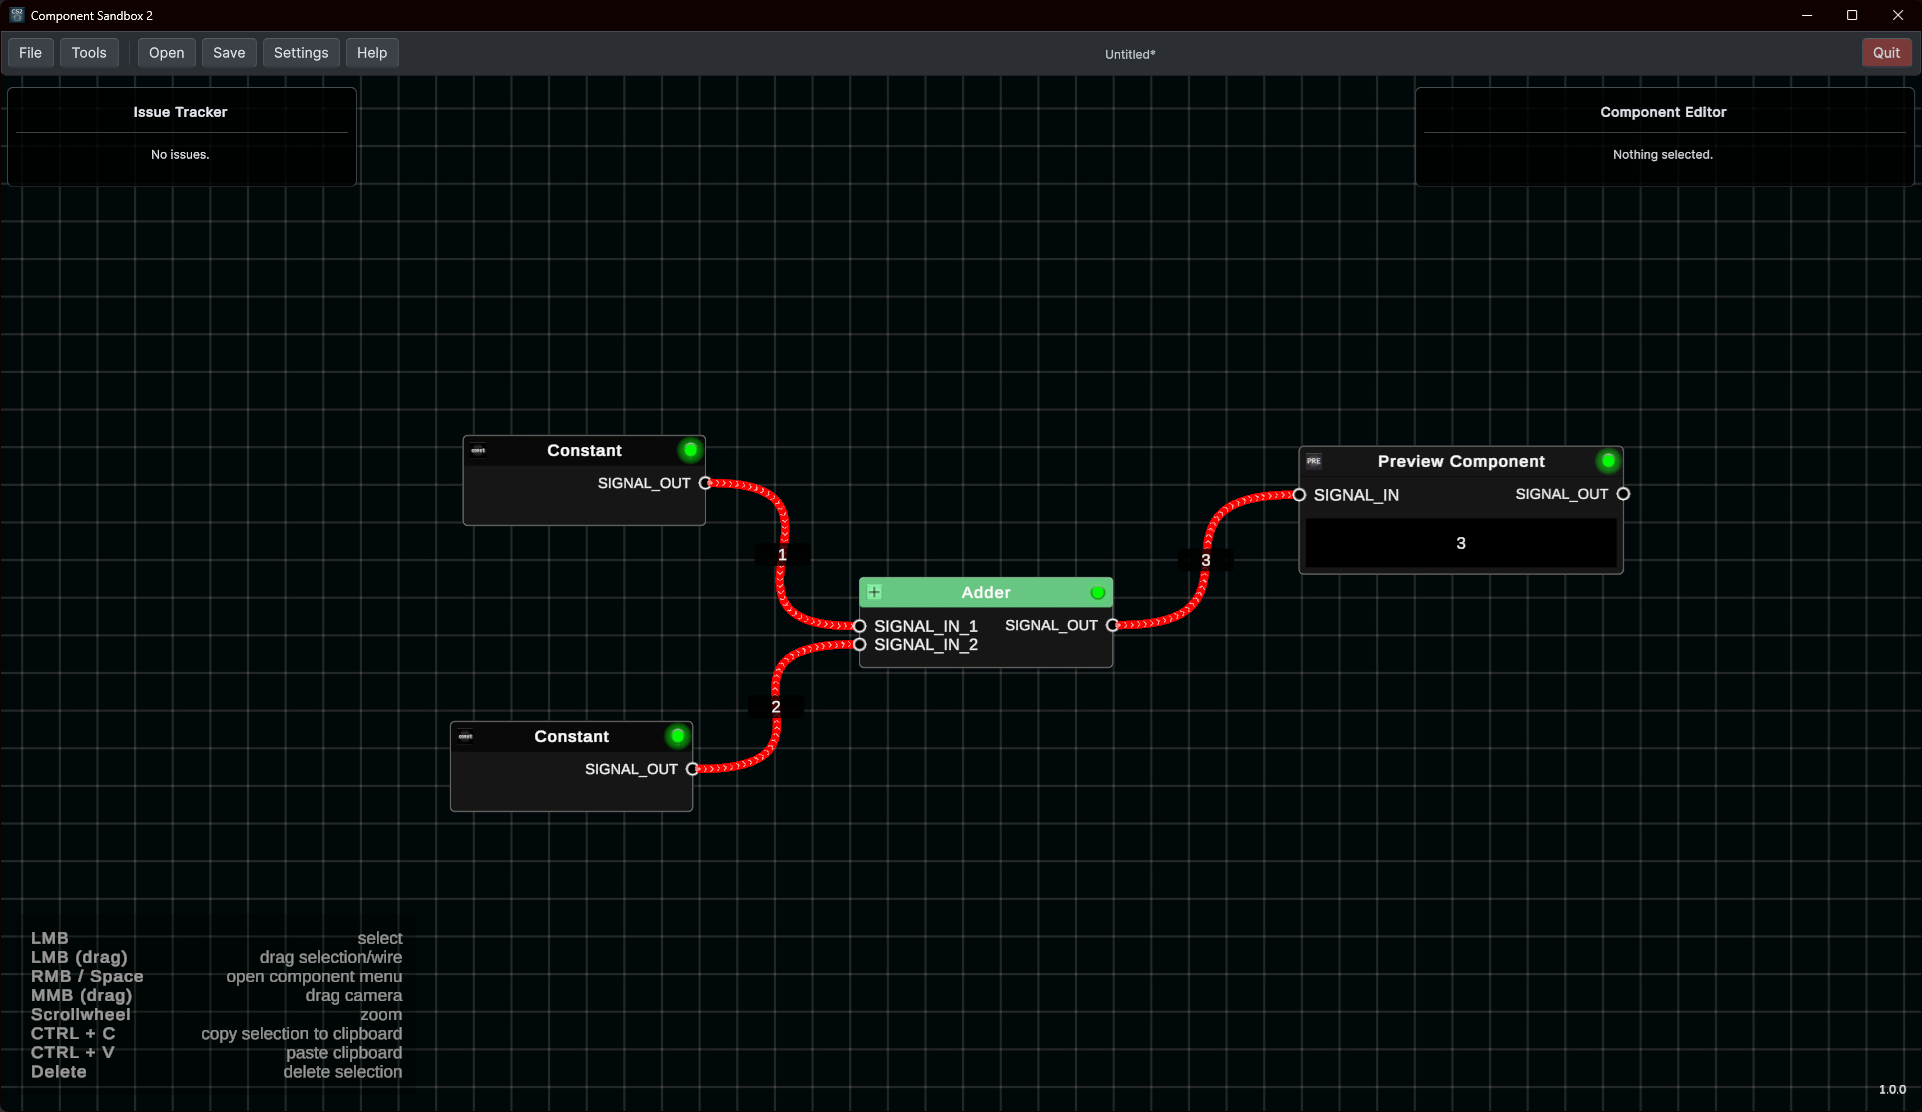Viewport: 1922px width, 1112px height.
Task: Click the Adder SIGNAL_OUT port
Action: pyautogui.click(x=1112, y=625)
